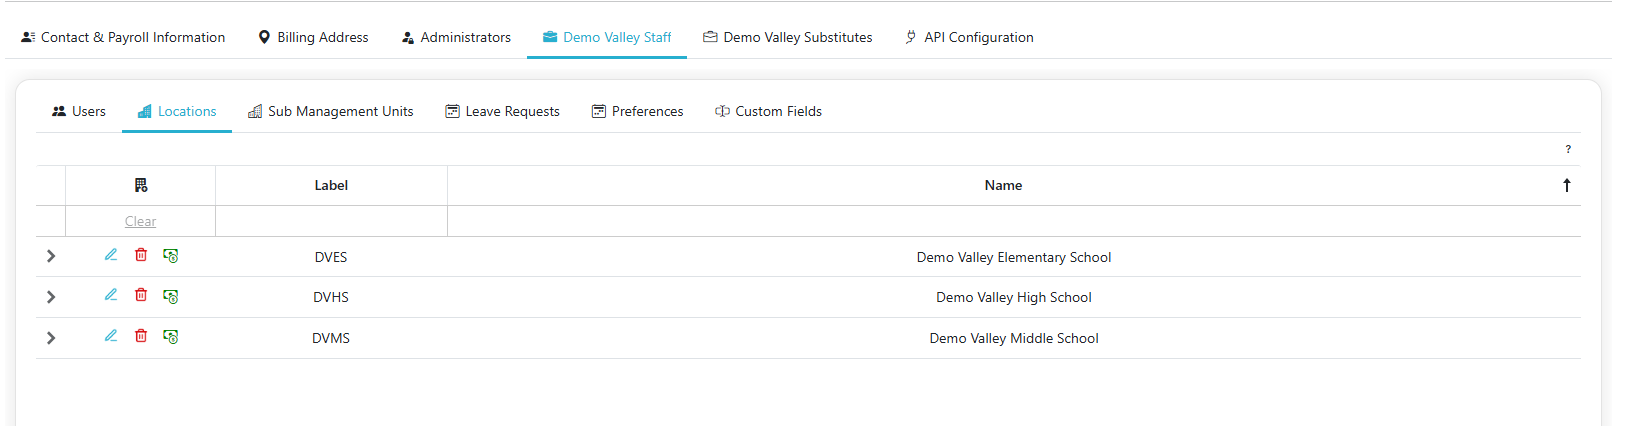1627x426 pixels.
Task: Edit the DVES location with pencil icon
Action: (111, 255)
